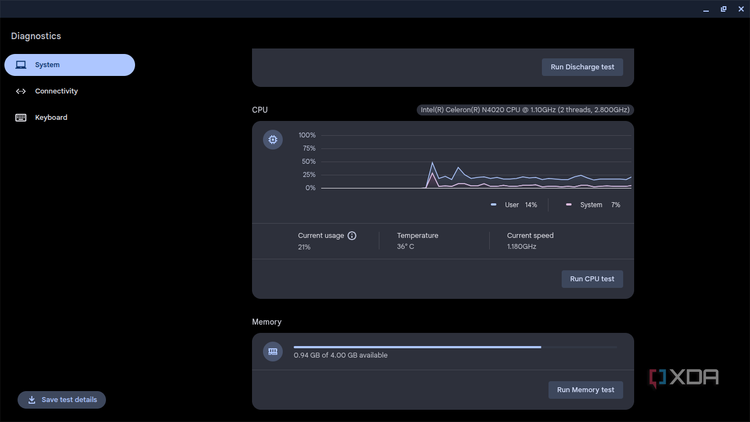Click the CPU section heading
The height and width of the screenshot is (422, 750).
click(260, 110)
